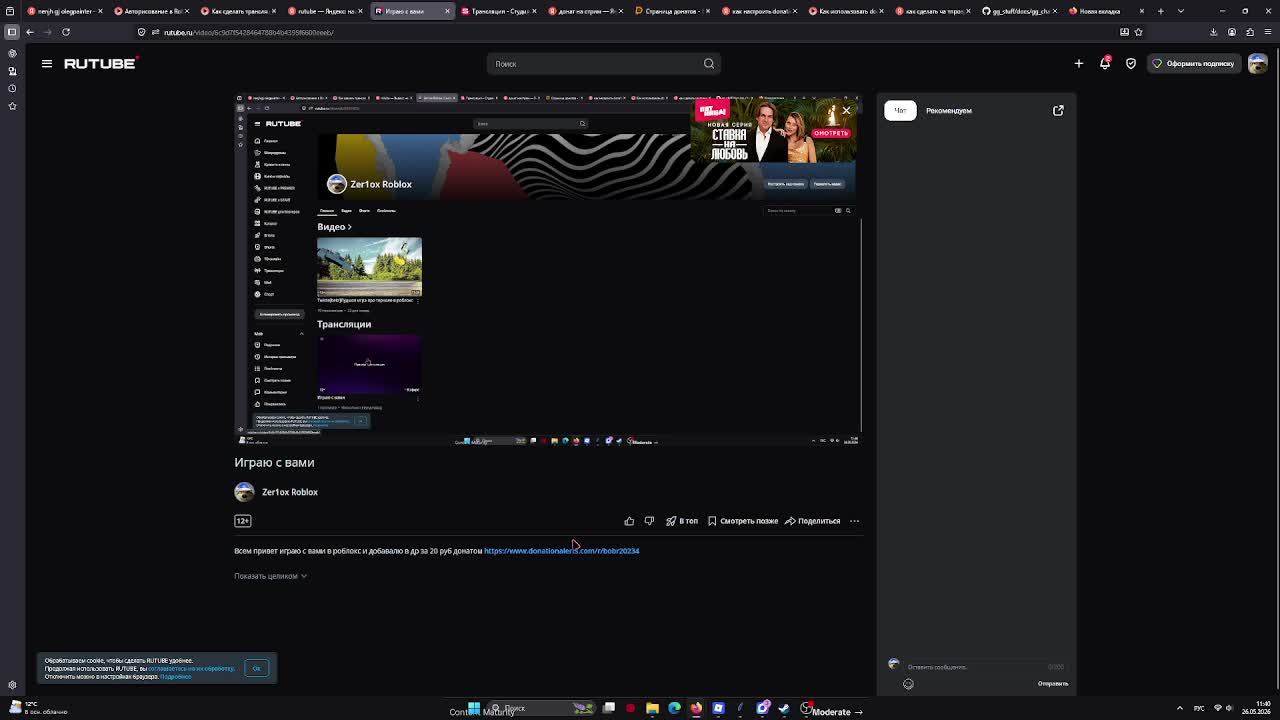Switch to the rutube Яндекс browser tab

point(326,11)
